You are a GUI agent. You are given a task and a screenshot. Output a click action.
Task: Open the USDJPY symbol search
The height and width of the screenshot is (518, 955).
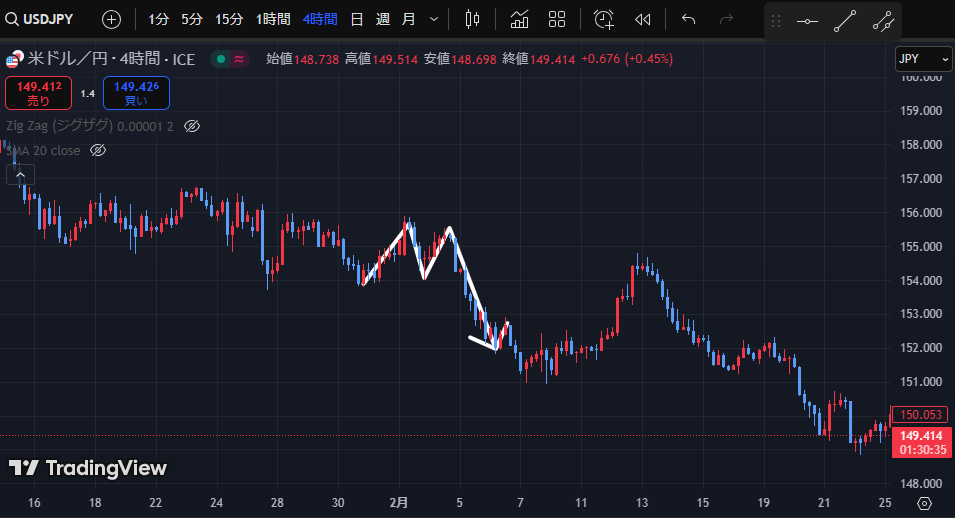(x=40, y=20)
